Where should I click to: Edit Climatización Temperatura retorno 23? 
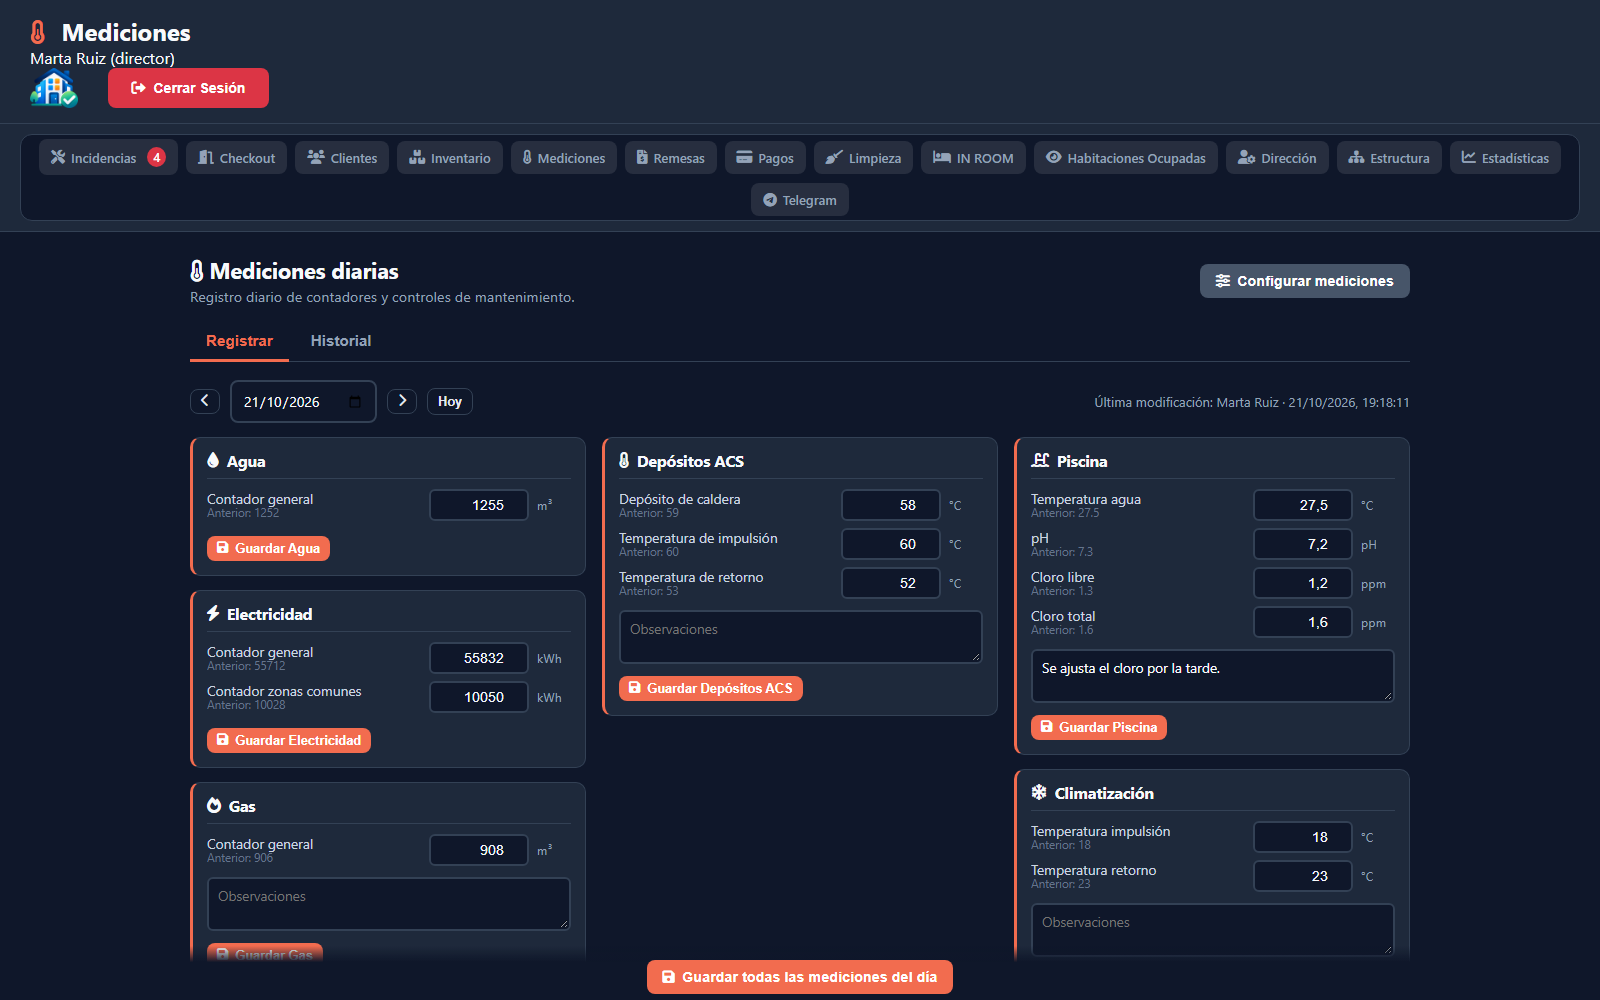click(x=1303, y=876)
